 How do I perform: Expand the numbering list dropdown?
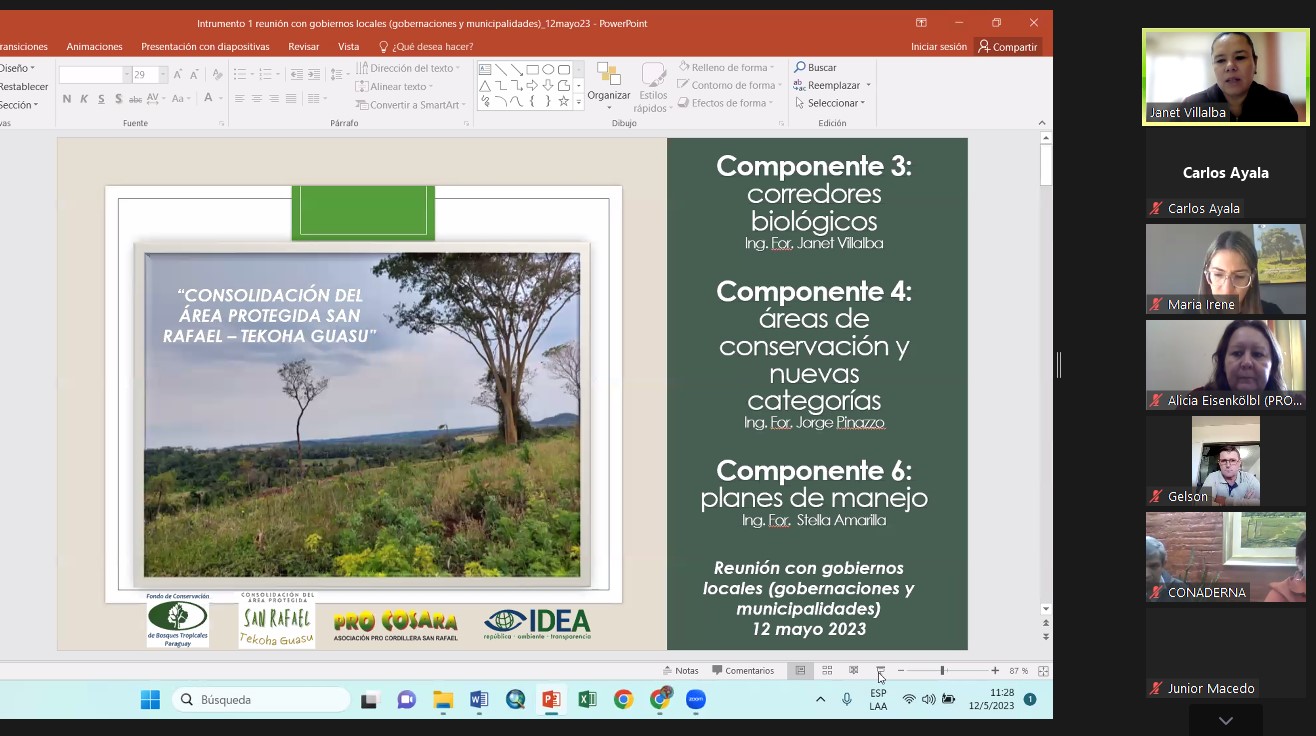277,74
